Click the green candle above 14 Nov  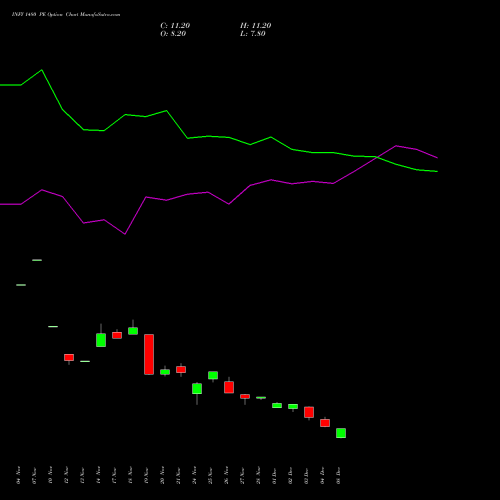(x=101, y=340)
